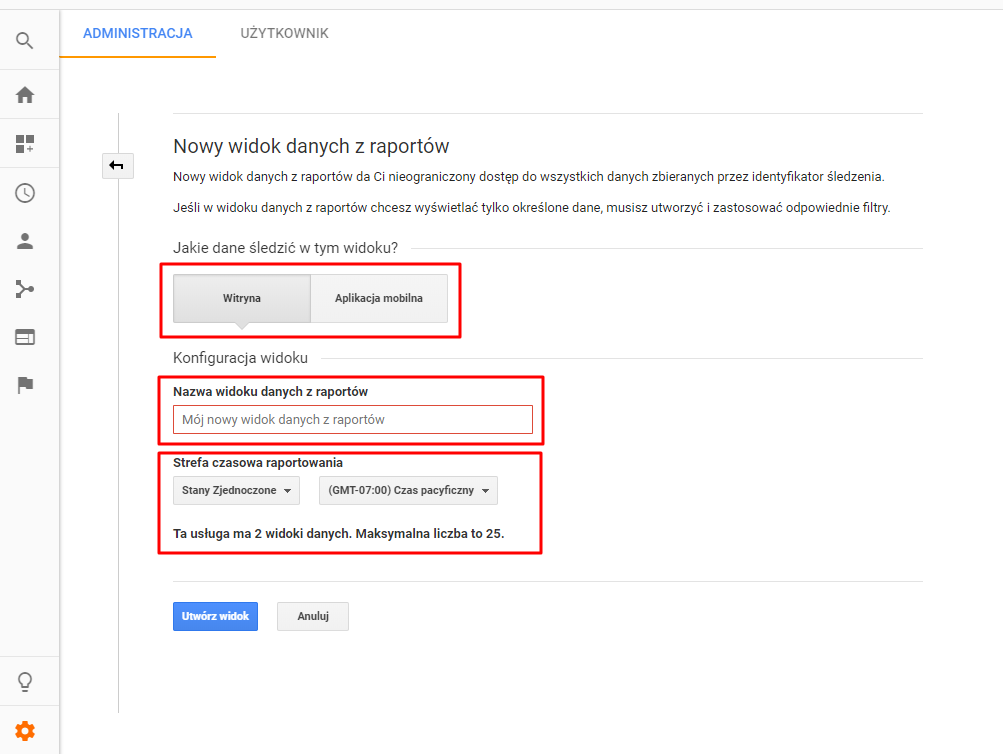Click the search magnifier icon in sidebar
This screenshot has height=754, width=1003.
[25, 41]
